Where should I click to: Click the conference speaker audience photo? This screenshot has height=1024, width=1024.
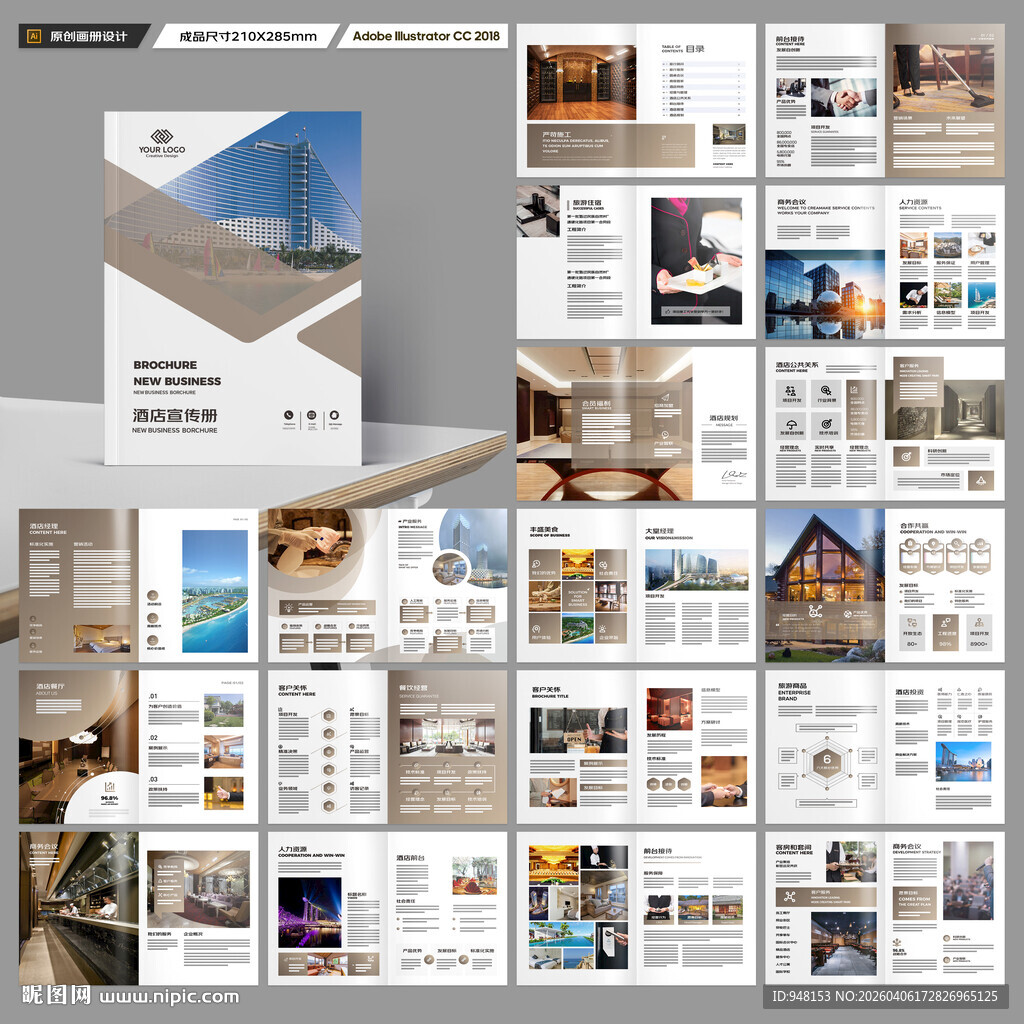pos(968,880)
